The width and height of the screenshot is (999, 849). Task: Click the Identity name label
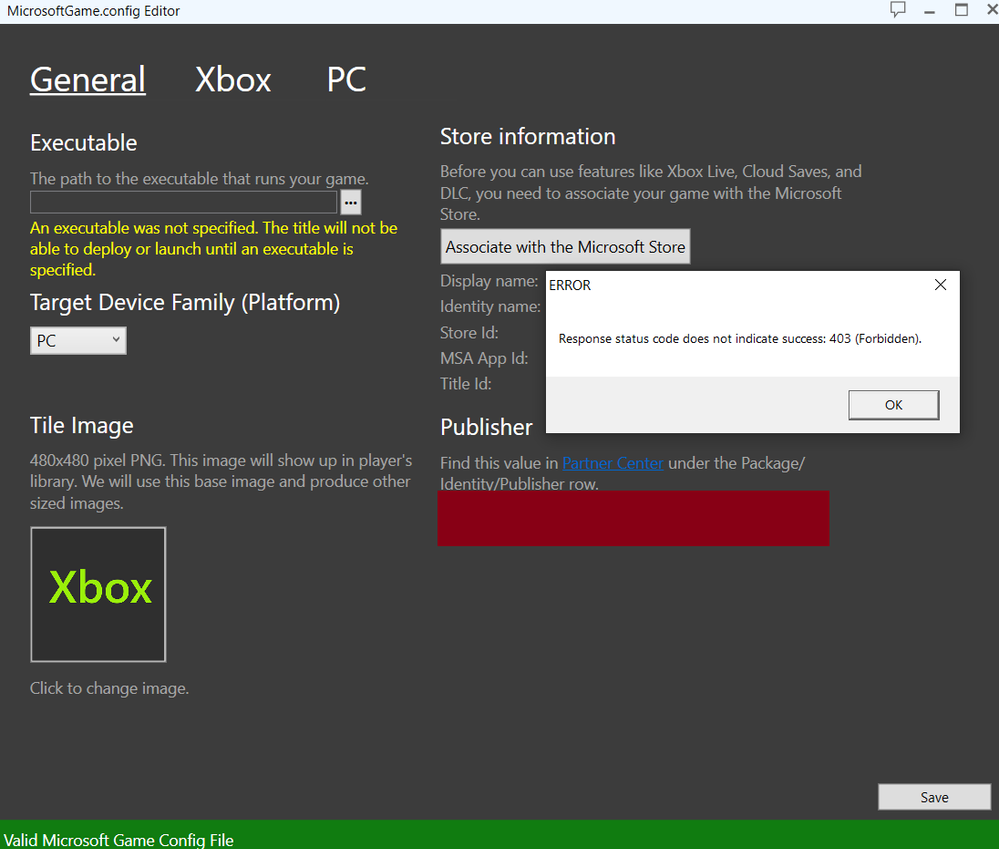coord(490,306)
